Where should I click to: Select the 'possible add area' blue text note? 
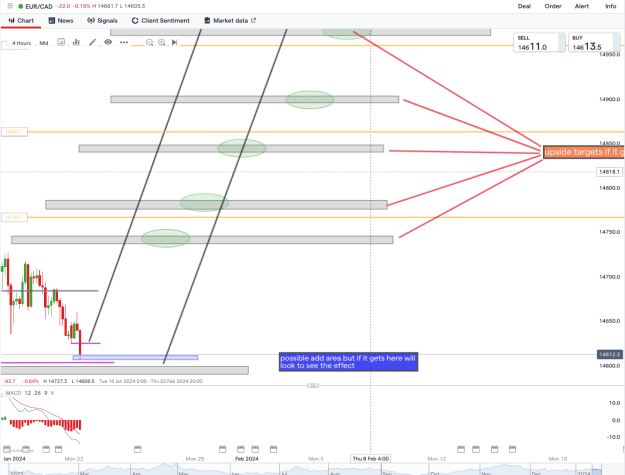tap(348, 362)
